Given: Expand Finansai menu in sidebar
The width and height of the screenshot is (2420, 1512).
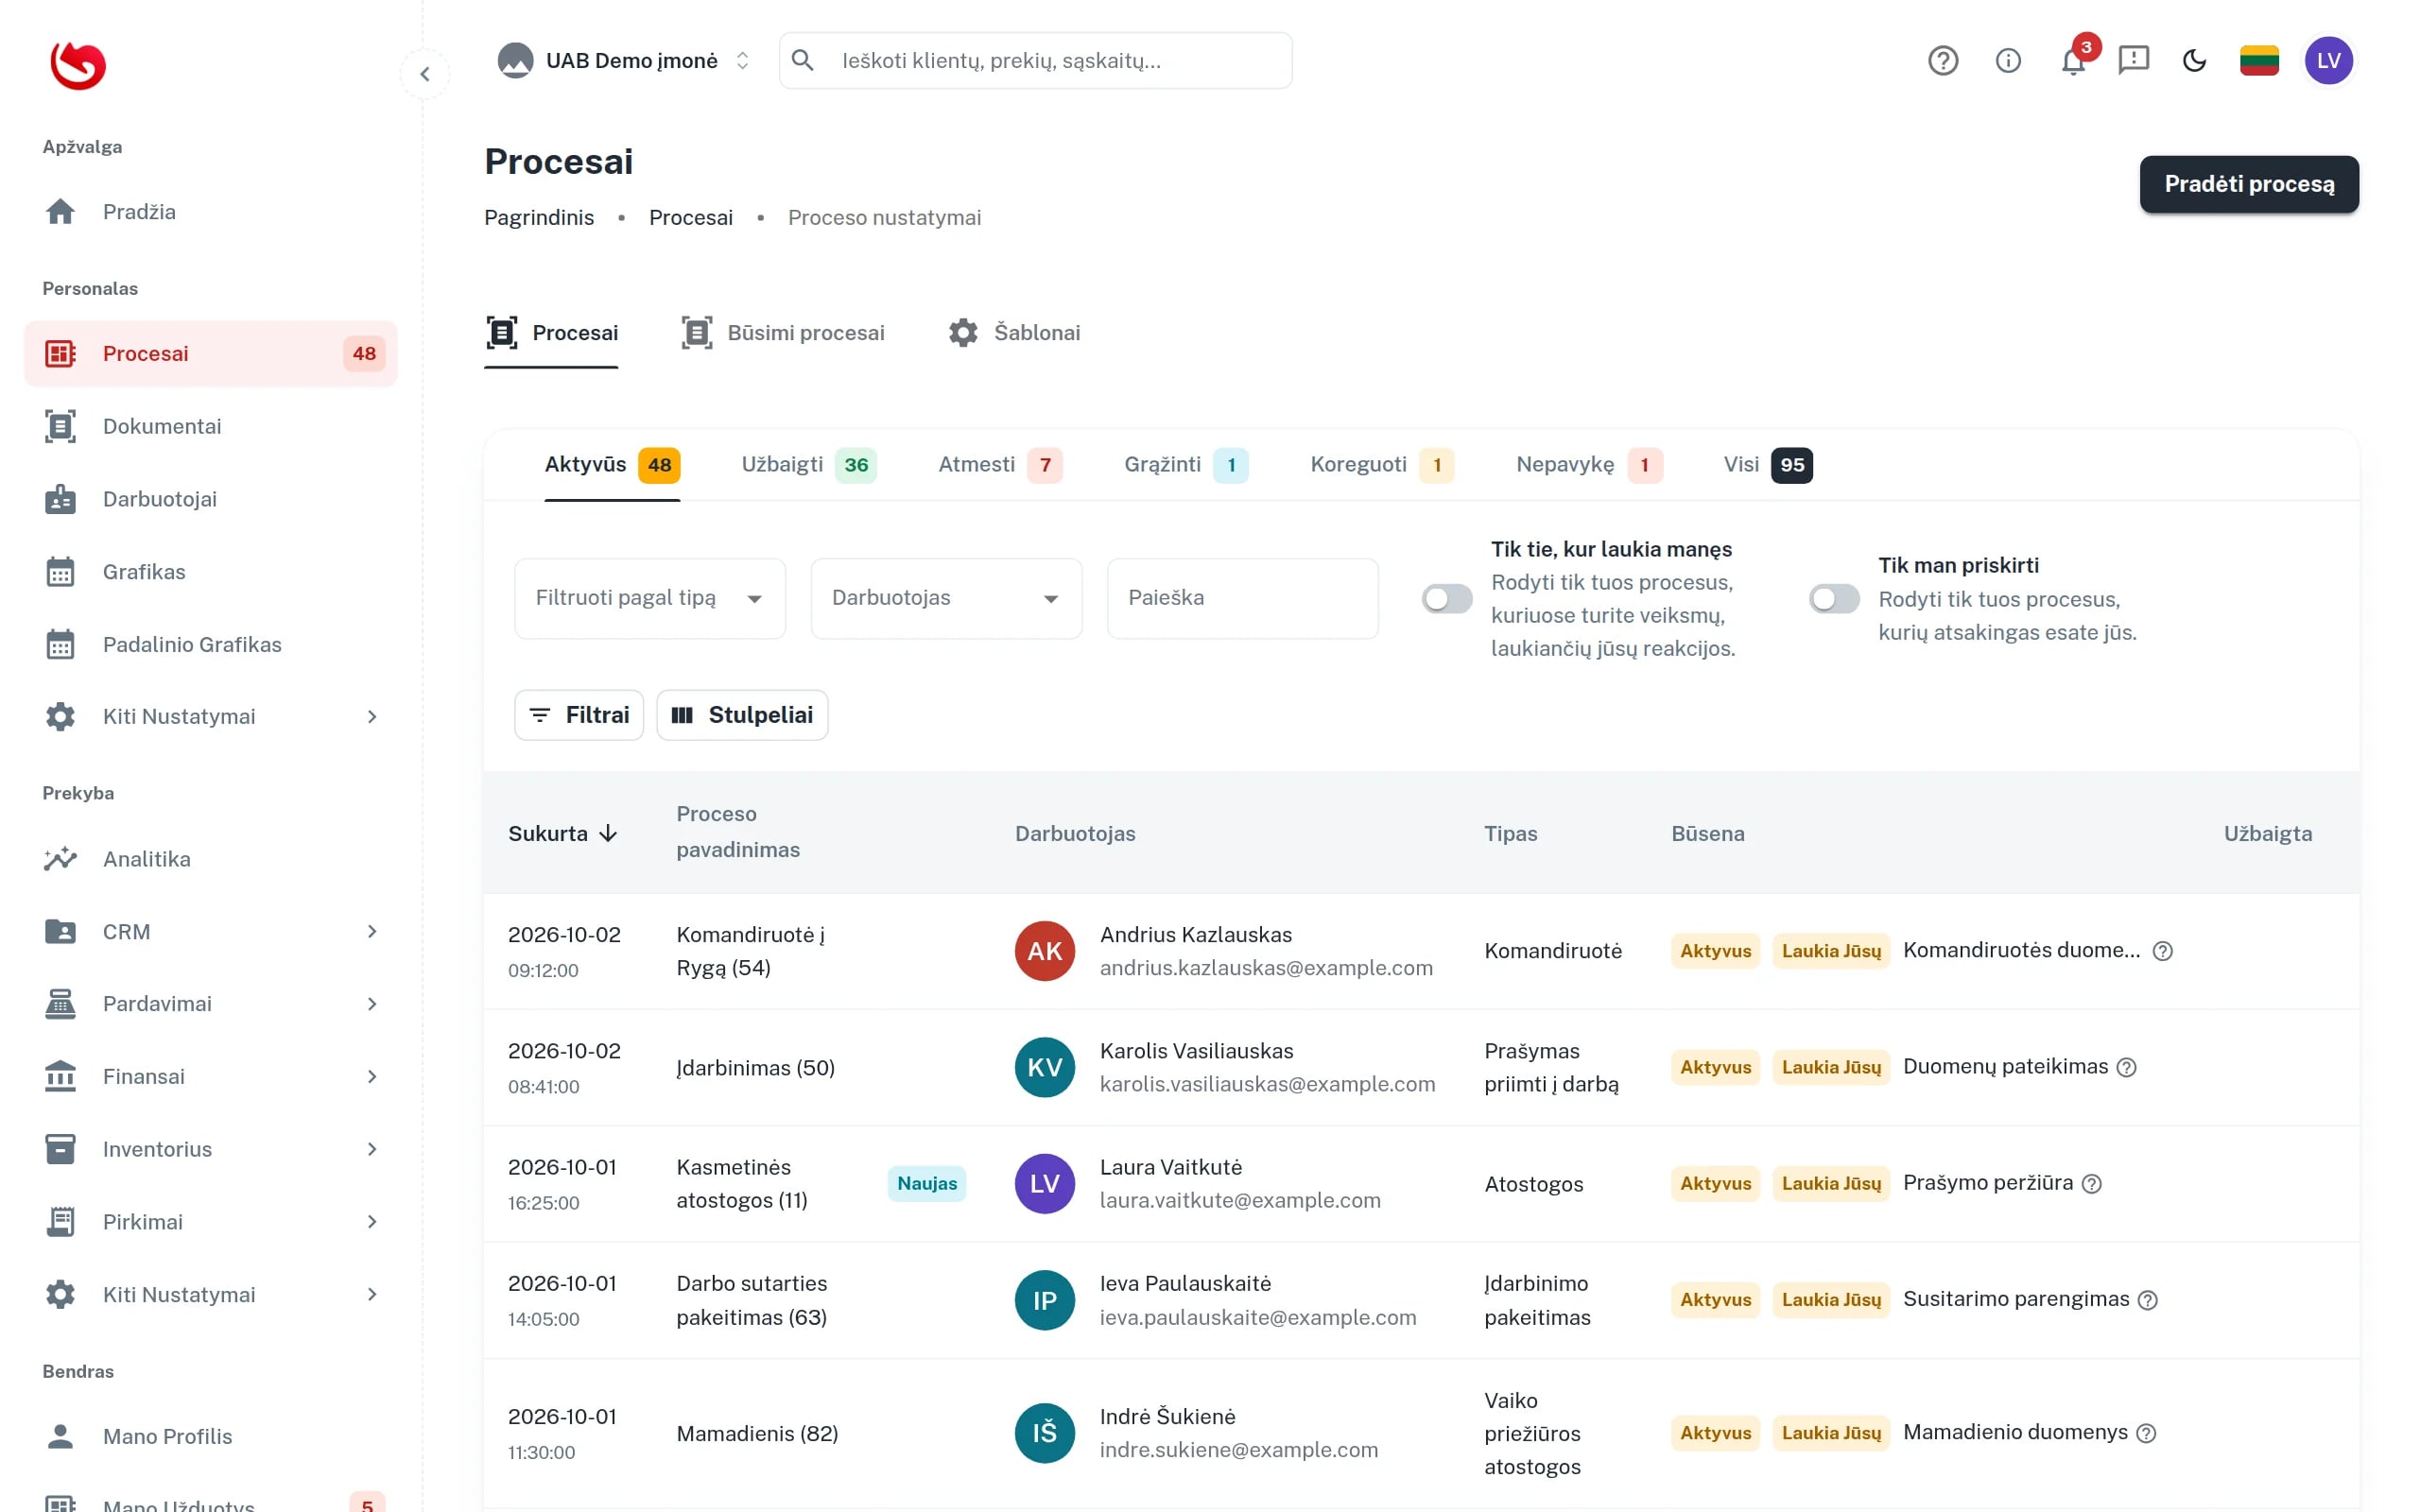Looking at the screenshot, I should click(211, 1077).
